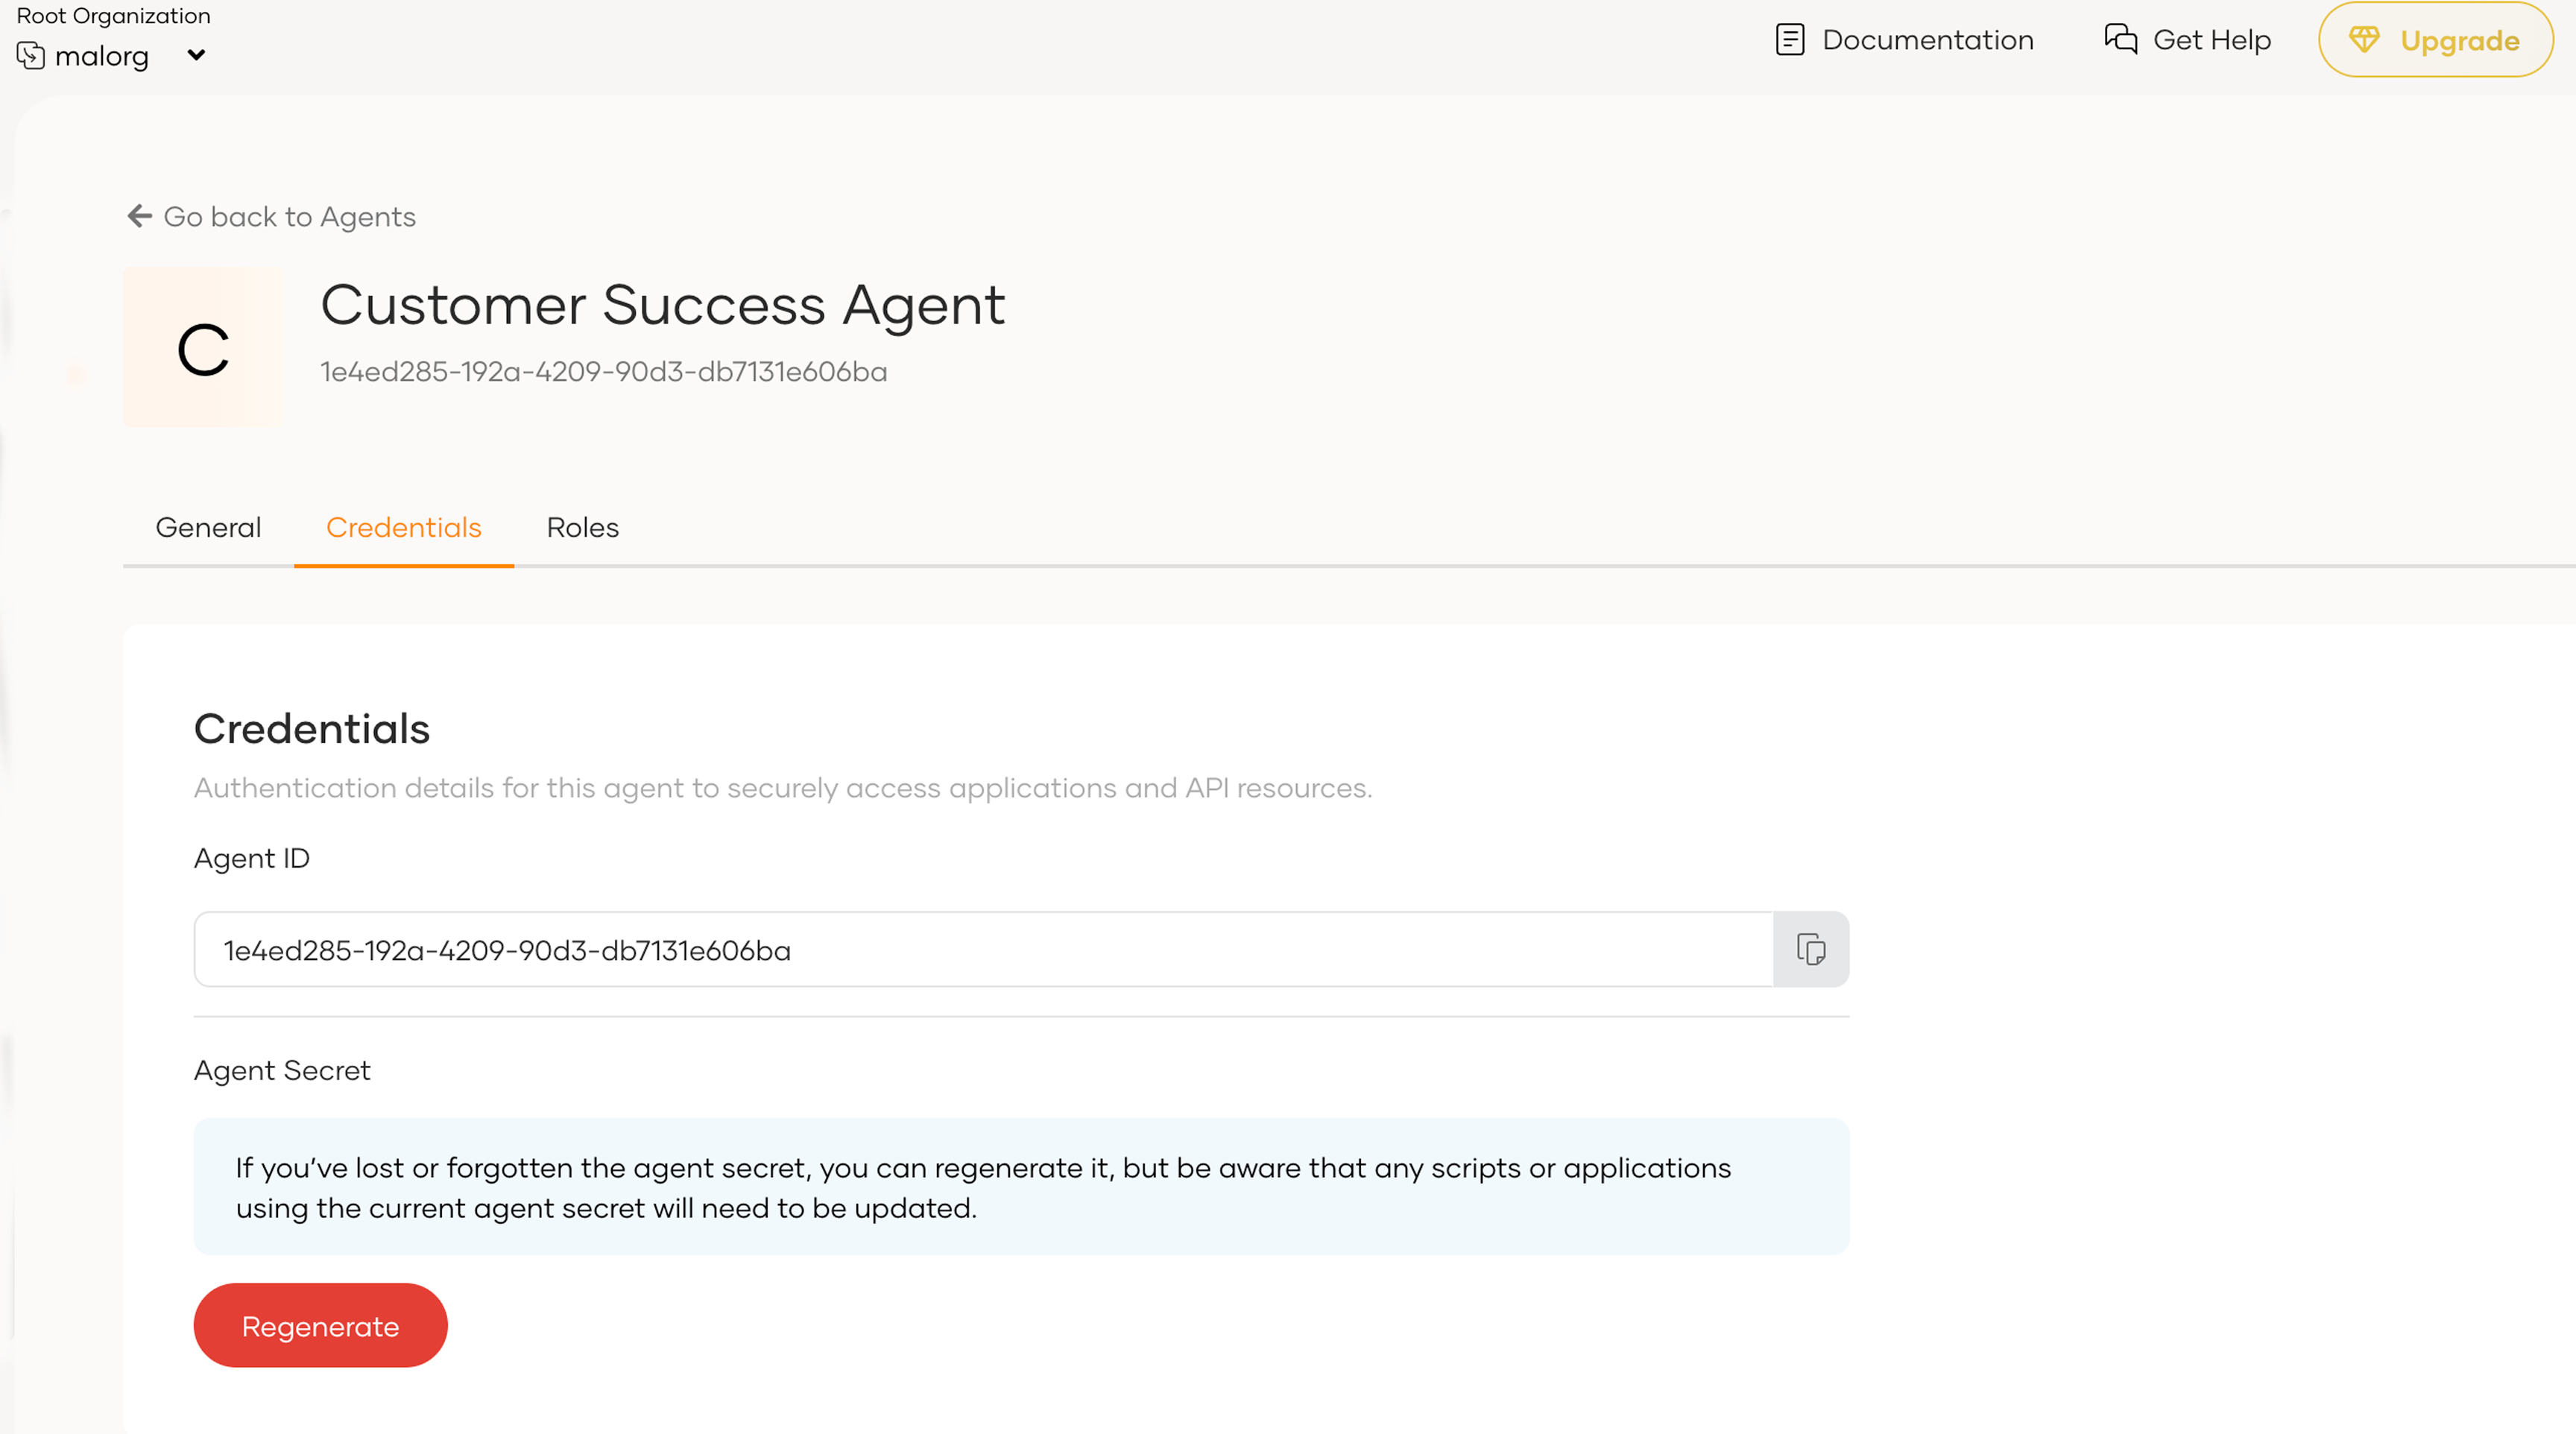The image size is (2576, 1434).
Task: Click the Customer Success Agent avatar
Action: click(x=202, y=347)
